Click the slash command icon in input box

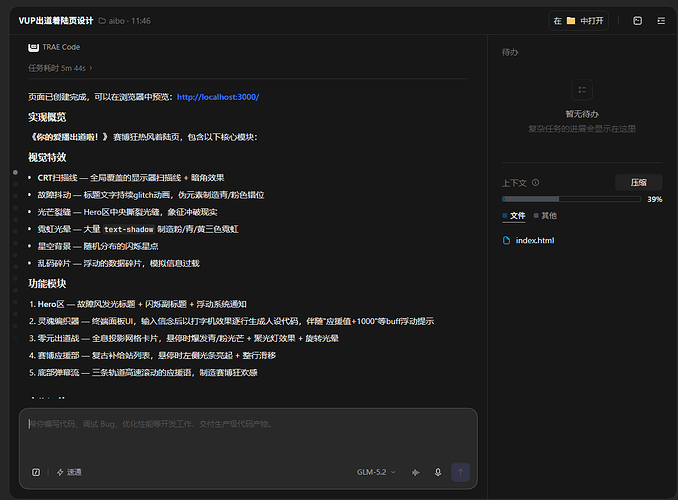[36, 472]
